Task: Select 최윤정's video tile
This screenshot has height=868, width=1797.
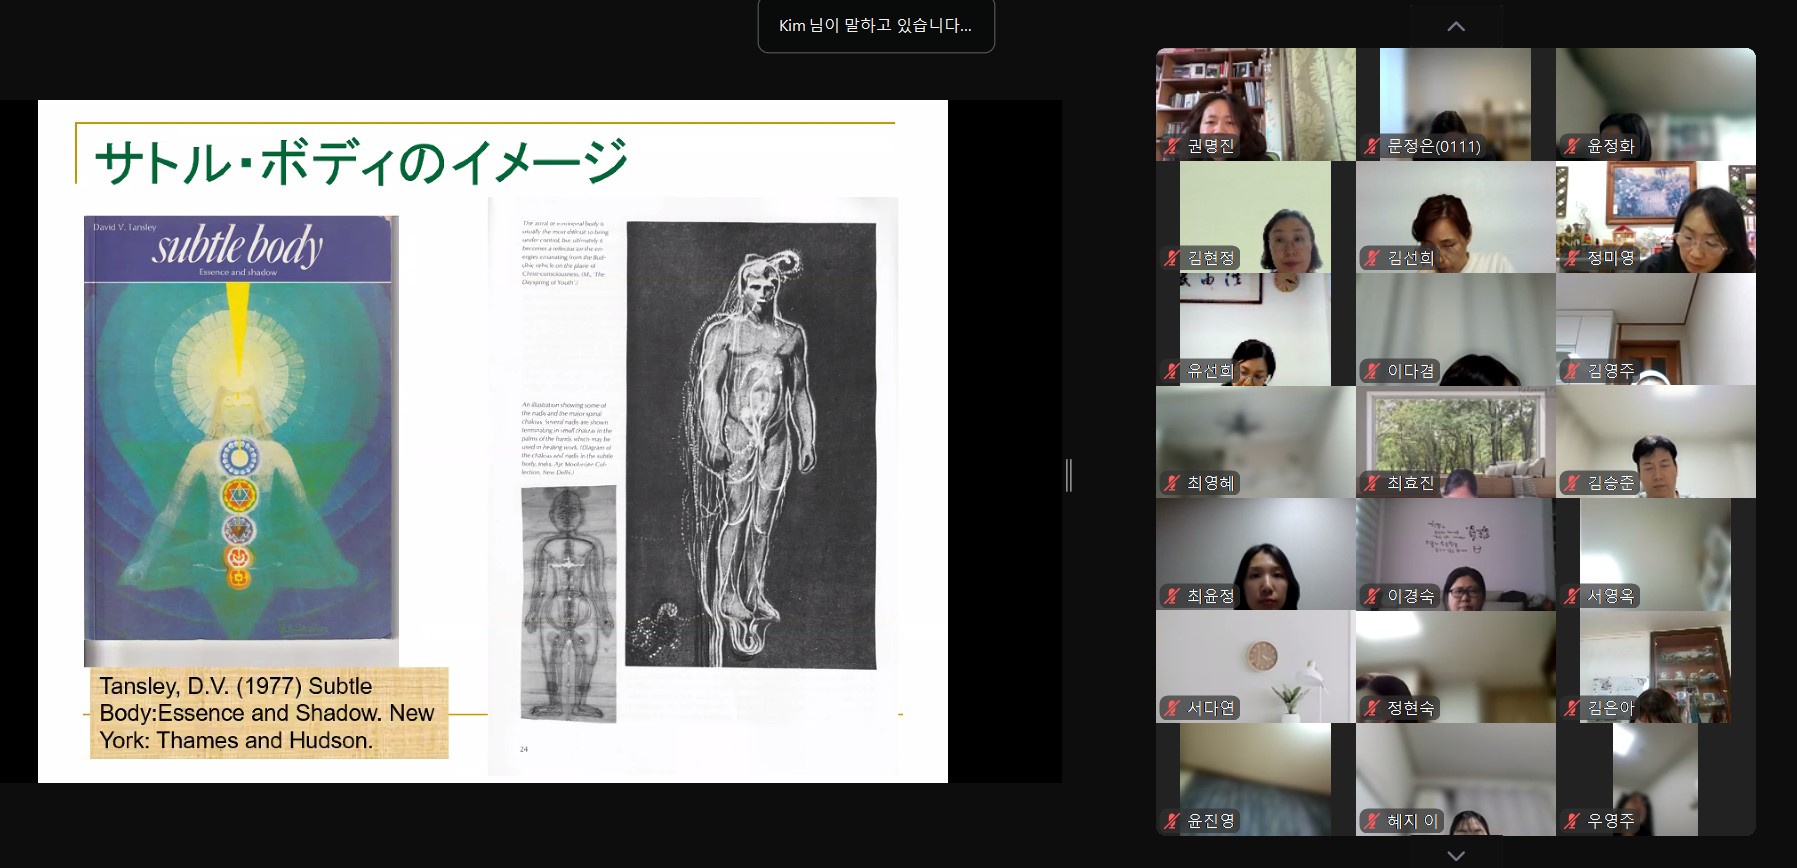Action: coord(1256,554)
